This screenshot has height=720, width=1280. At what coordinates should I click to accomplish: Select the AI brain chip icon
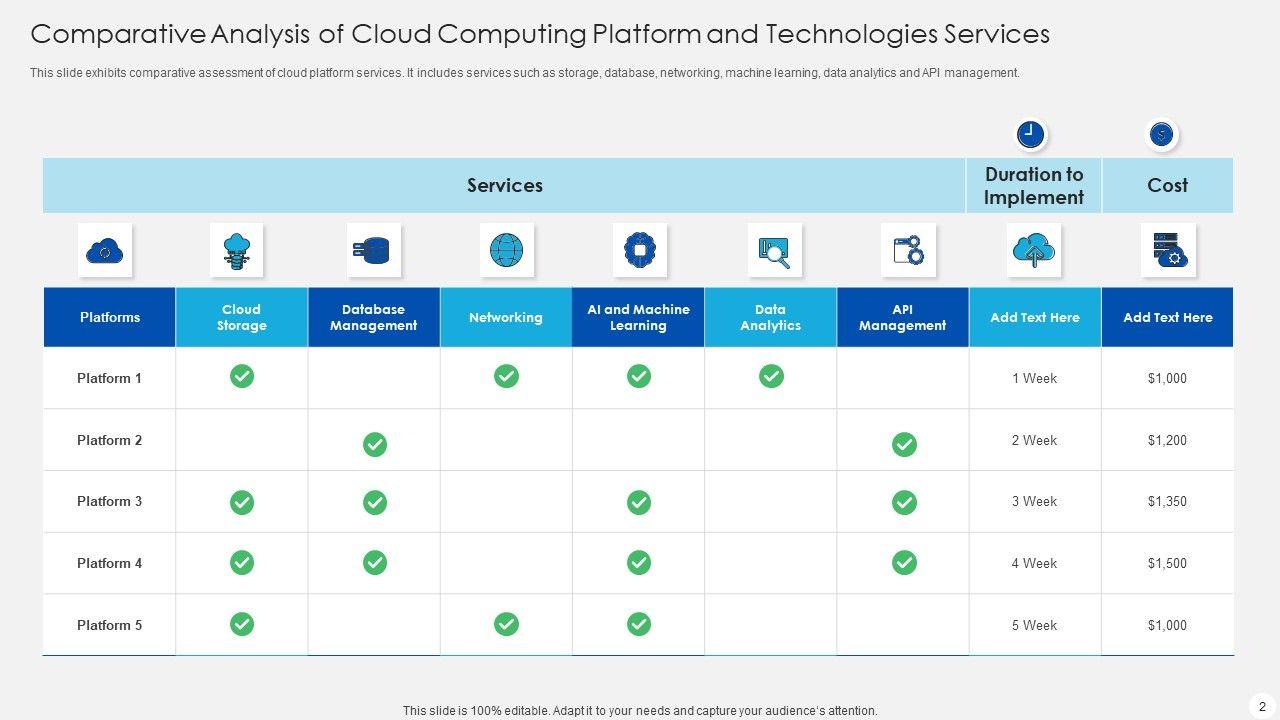639,250
